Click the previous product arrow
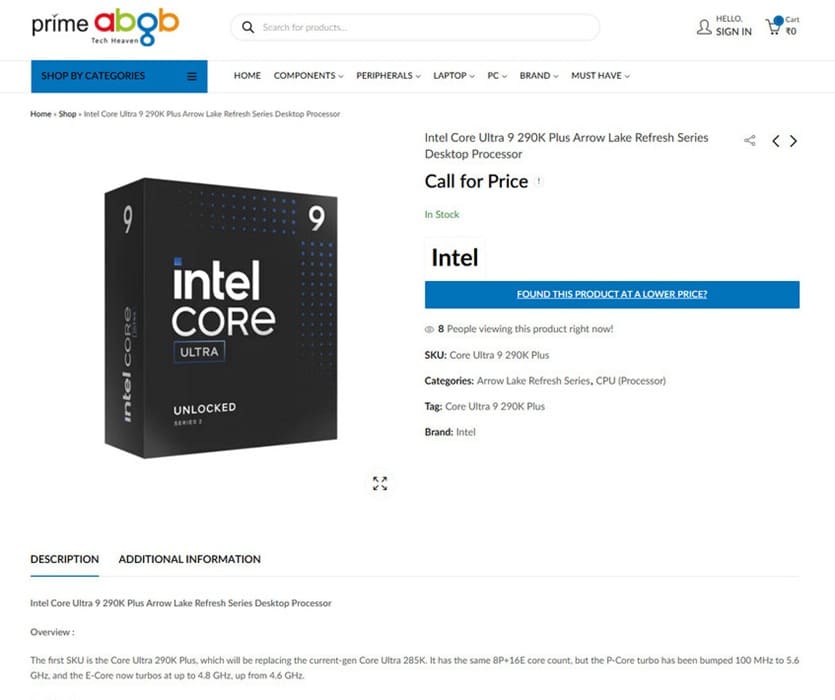 pos(775,141)
